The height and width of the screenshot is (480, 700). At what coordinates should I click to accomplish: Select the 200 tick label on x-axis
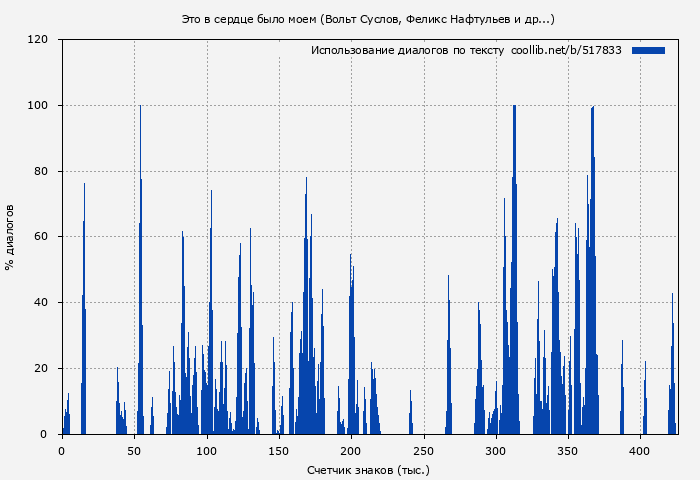(x=351, y=451)
